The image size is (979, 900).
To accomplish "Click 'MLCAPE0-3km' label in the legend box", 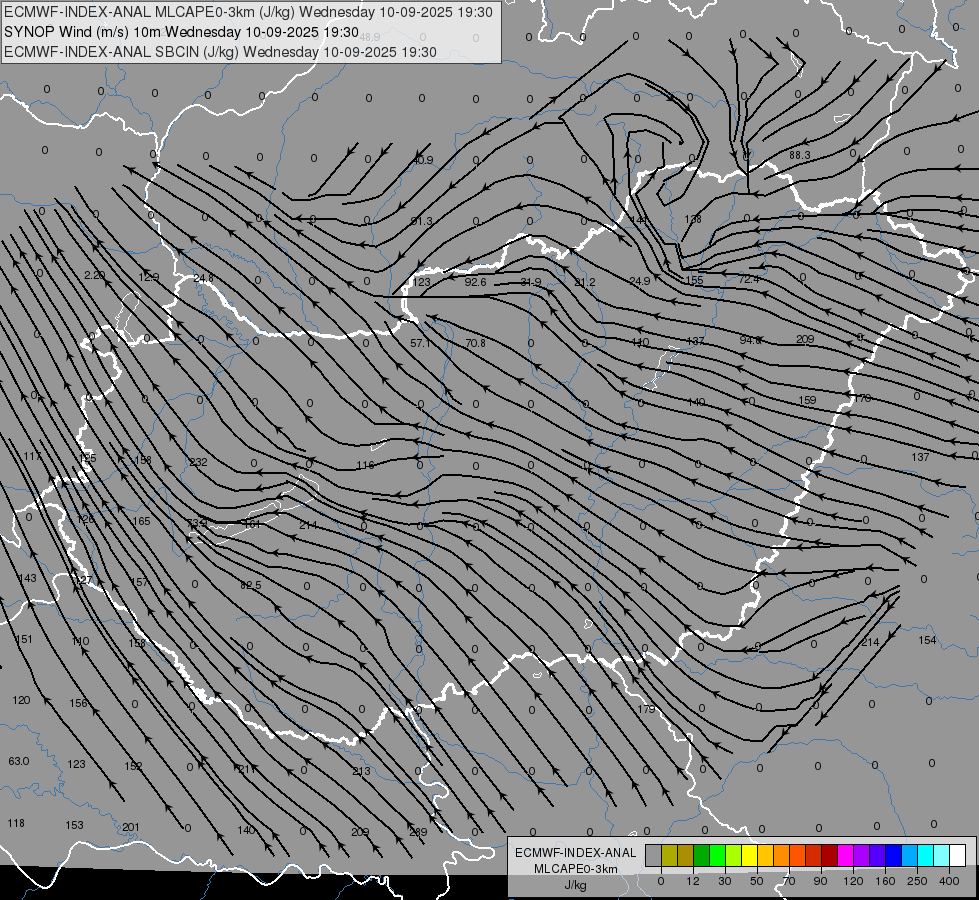I will 576,868.
